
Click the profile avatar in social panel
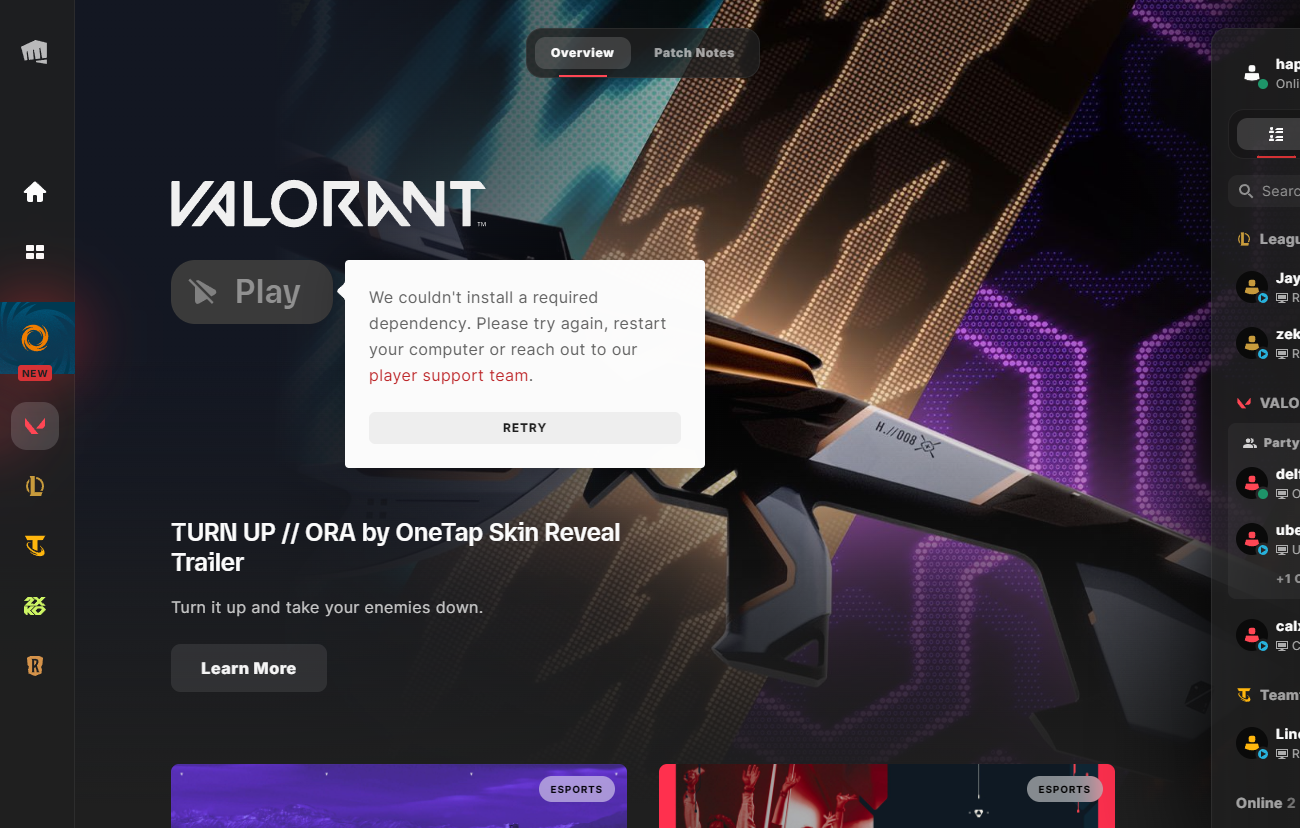pos(1252,73)
